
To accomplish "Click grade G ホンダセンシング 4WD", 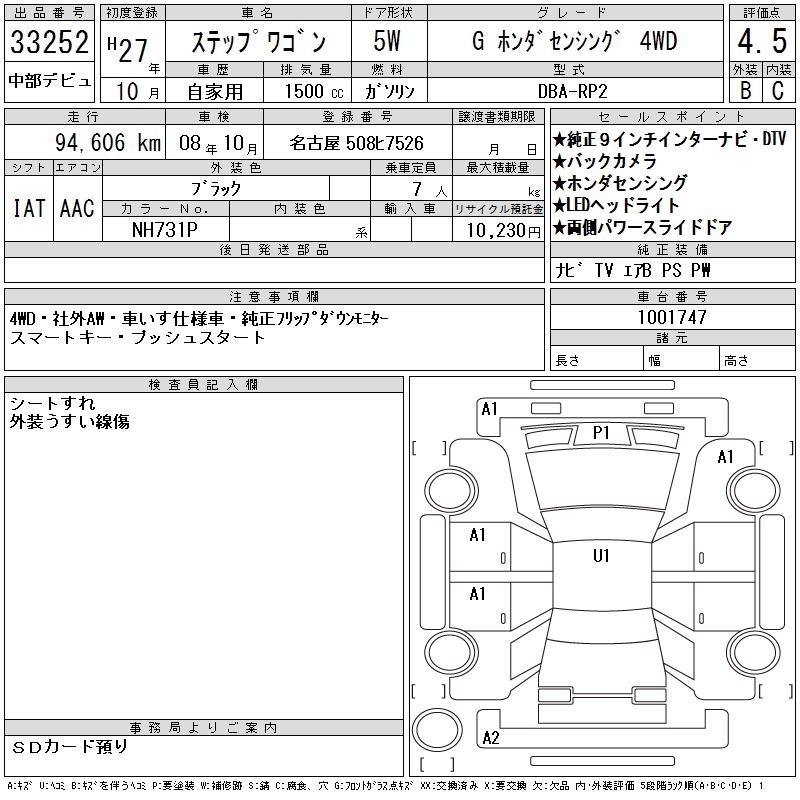I will coord(574,41).
